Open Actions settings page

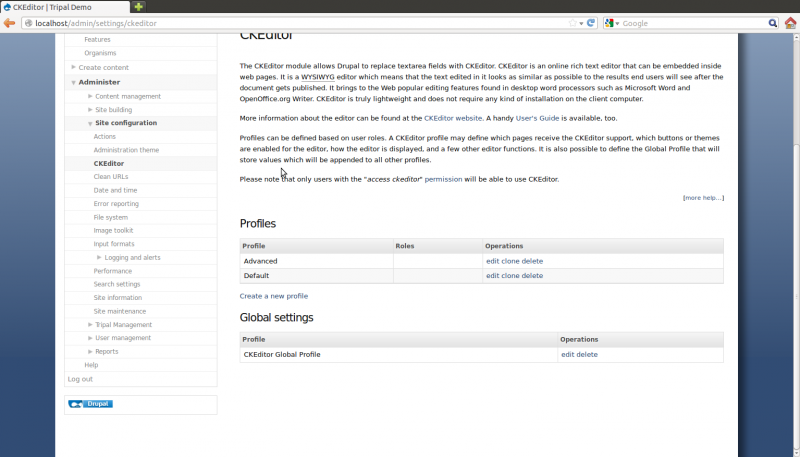(x=105, y=136)
